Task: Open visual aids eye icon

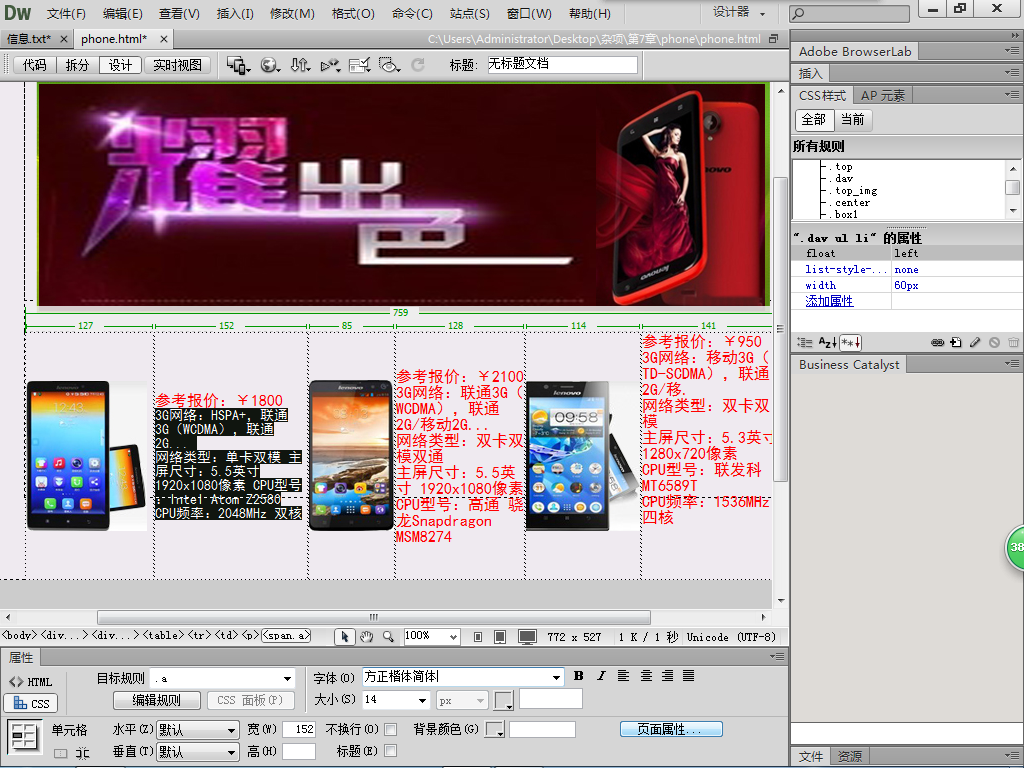Action: click(389, 65)
